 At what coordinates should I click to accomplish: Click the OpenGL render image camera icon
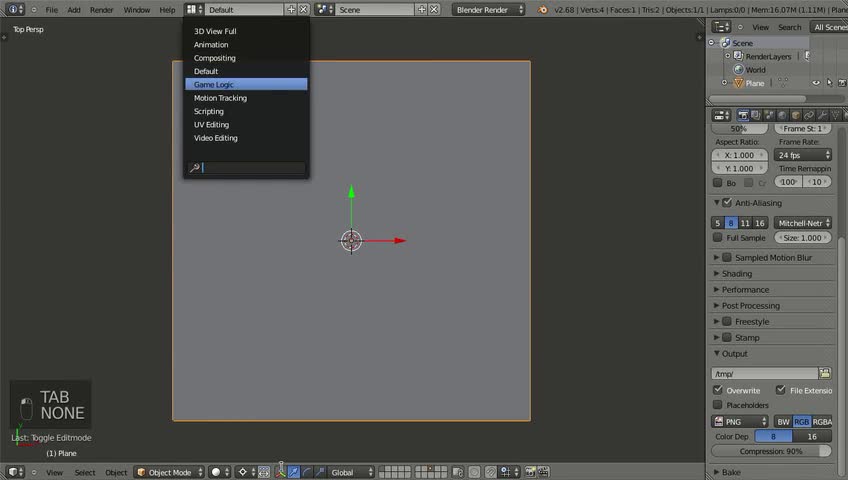click(531, 472)
